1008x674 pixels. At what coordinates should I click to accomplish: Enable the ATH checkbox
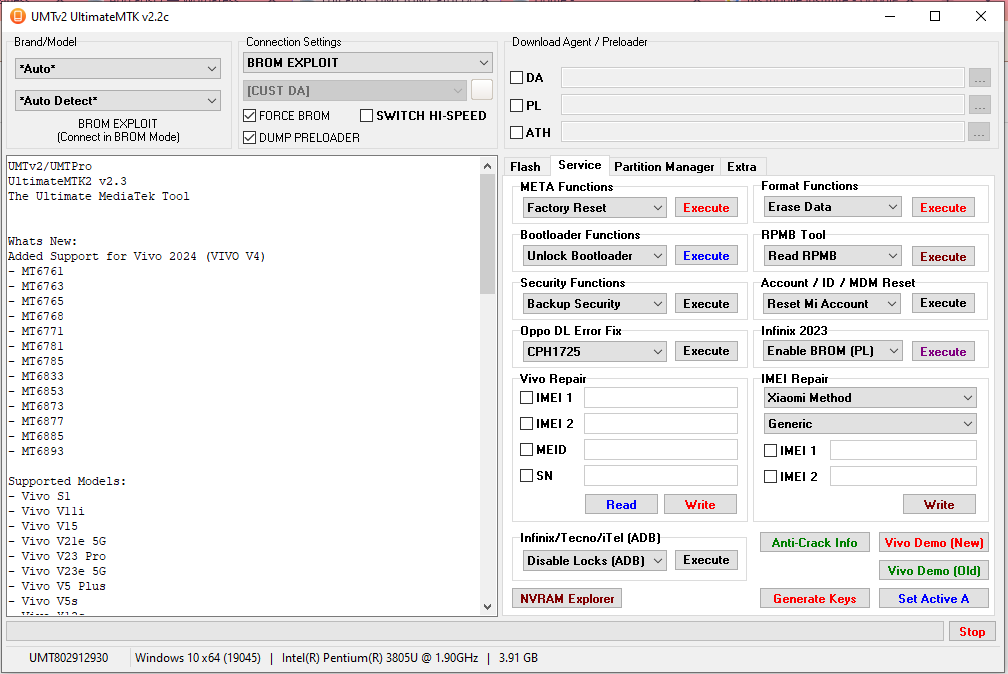tap(516, 132)
